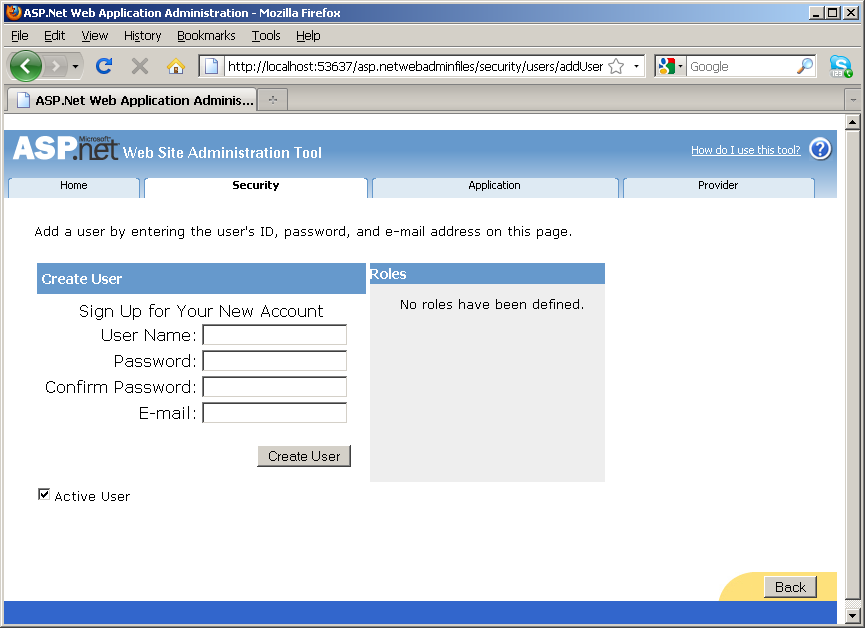
Task: Bookmark this page with the star icon
Action: 616,66
